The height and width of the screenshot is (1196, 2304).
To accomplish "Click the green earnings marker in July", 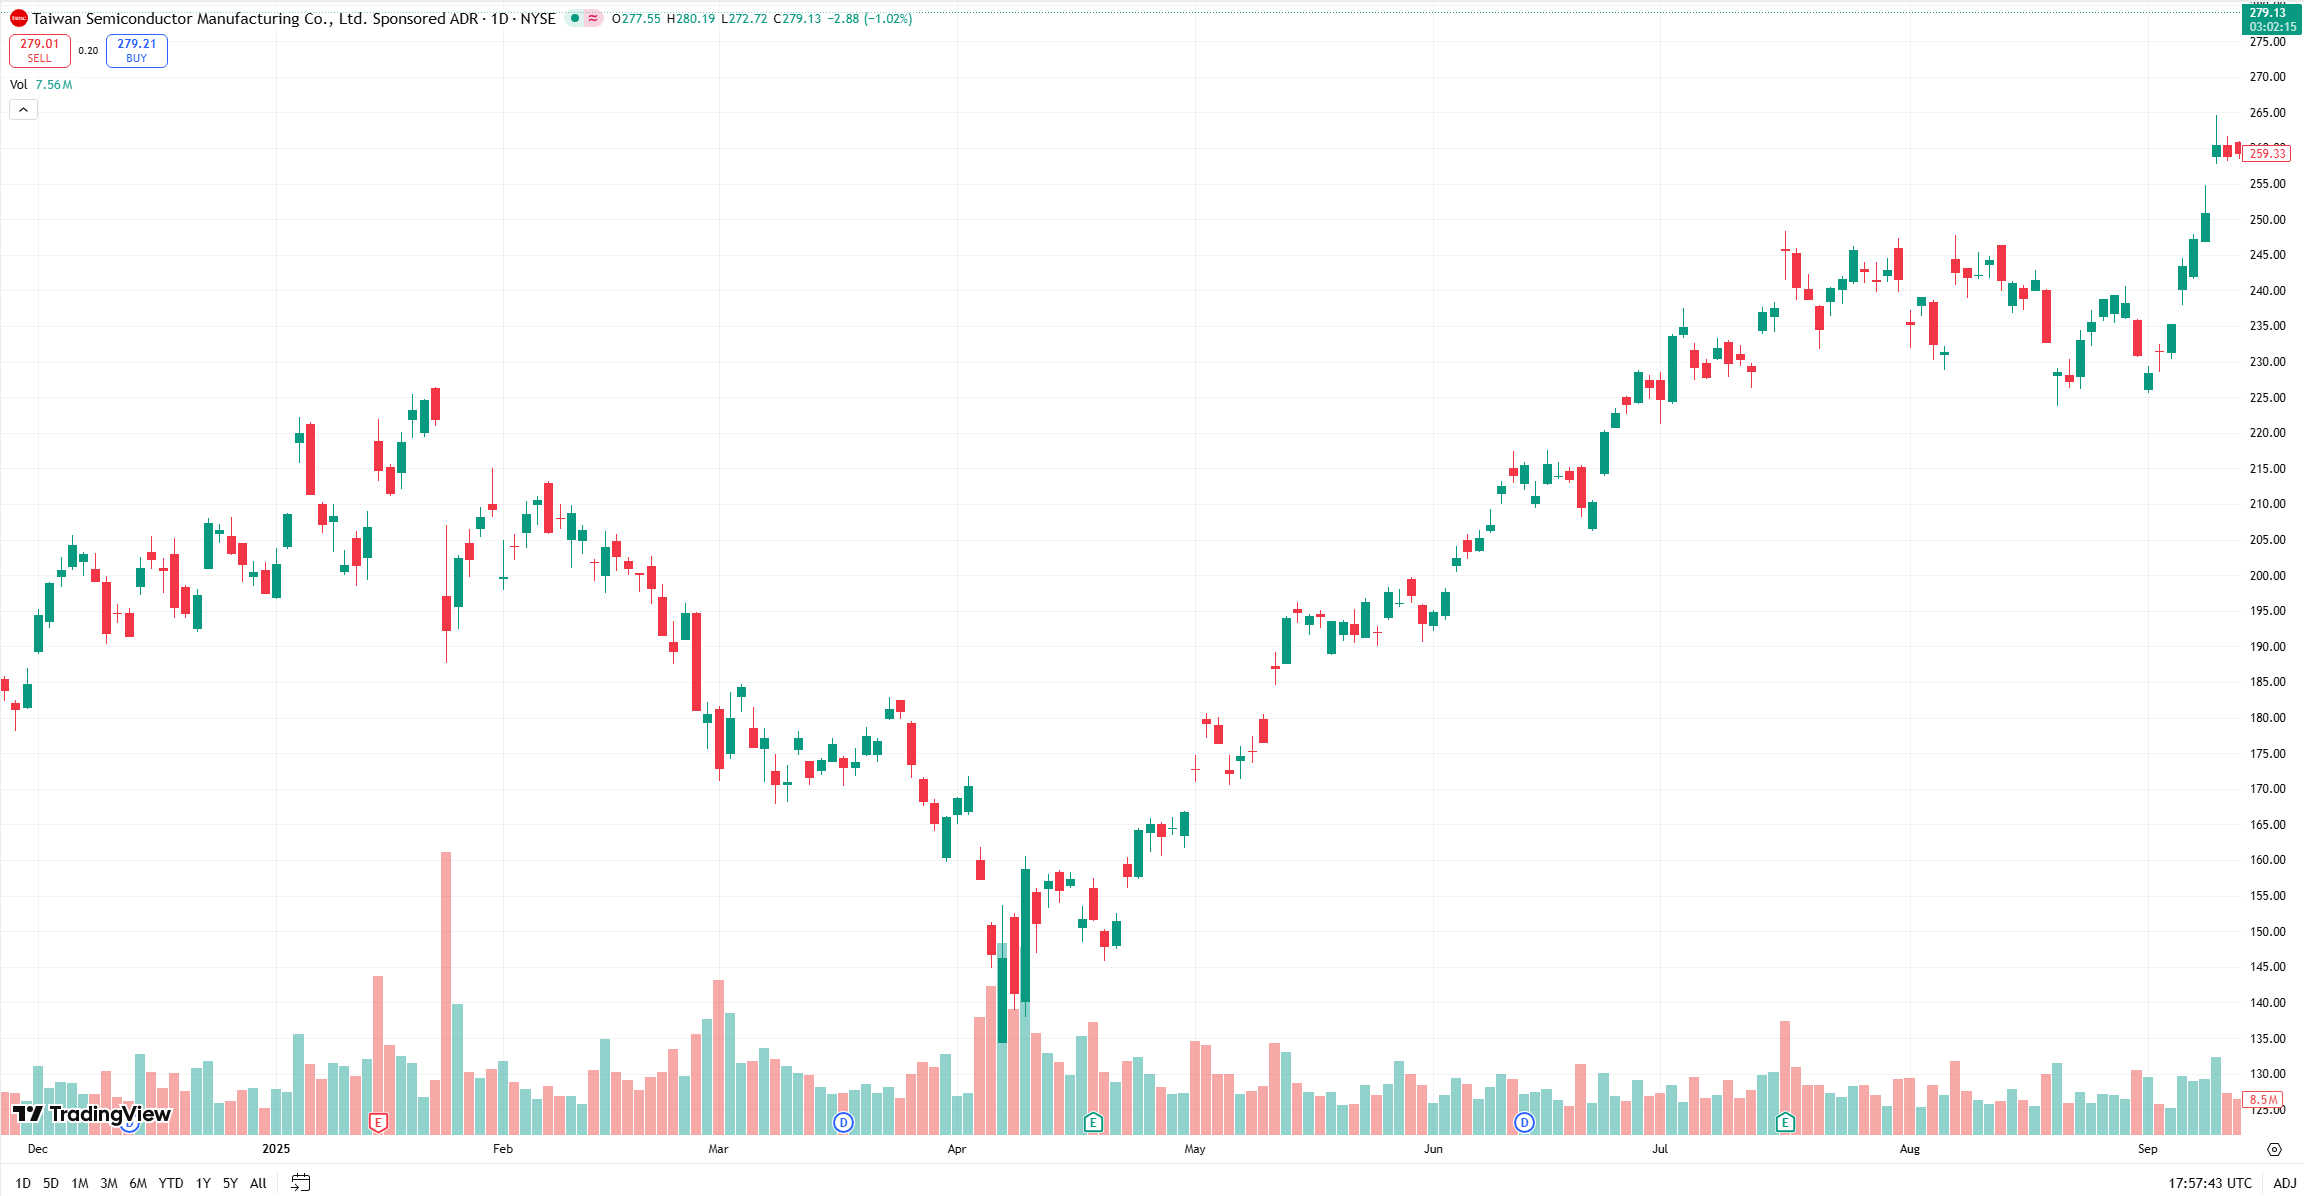I will (x=1785, y=1122).
